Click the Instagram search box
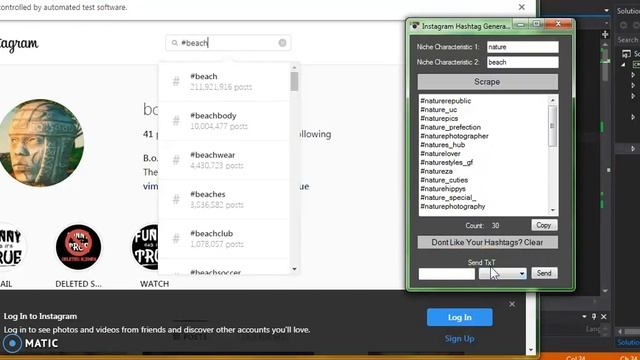Screen dimensions: 640x360 pos(228,43)
